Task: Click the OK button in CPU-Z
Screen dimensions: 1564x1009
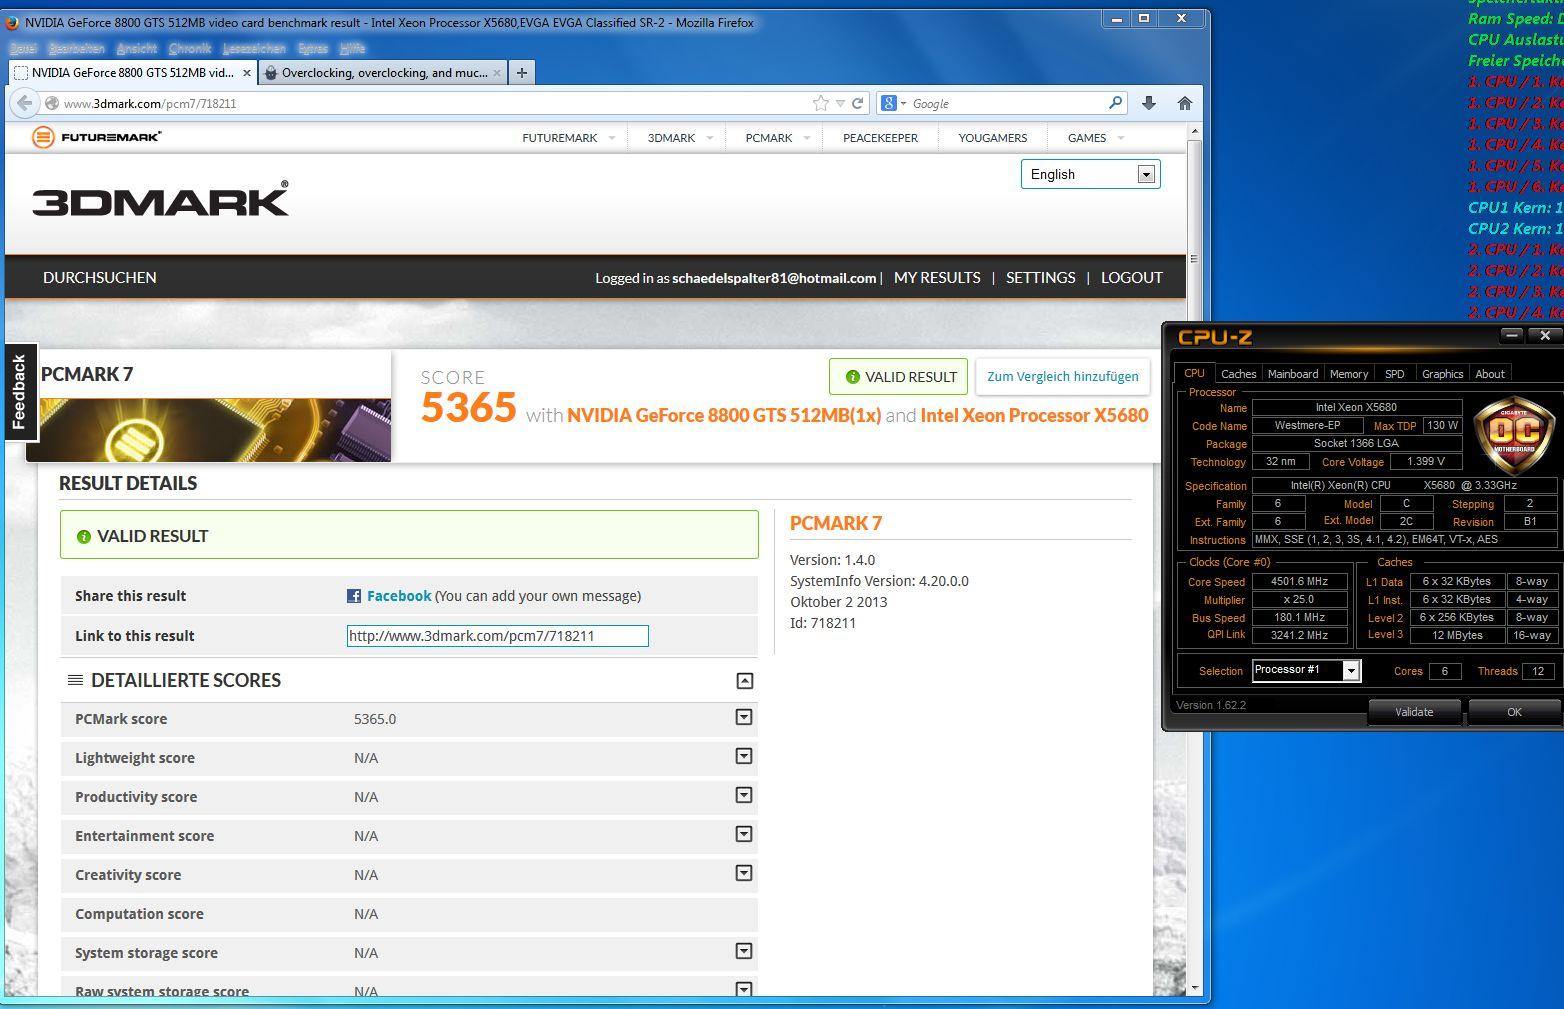Action: click(x=1514, y=712)
